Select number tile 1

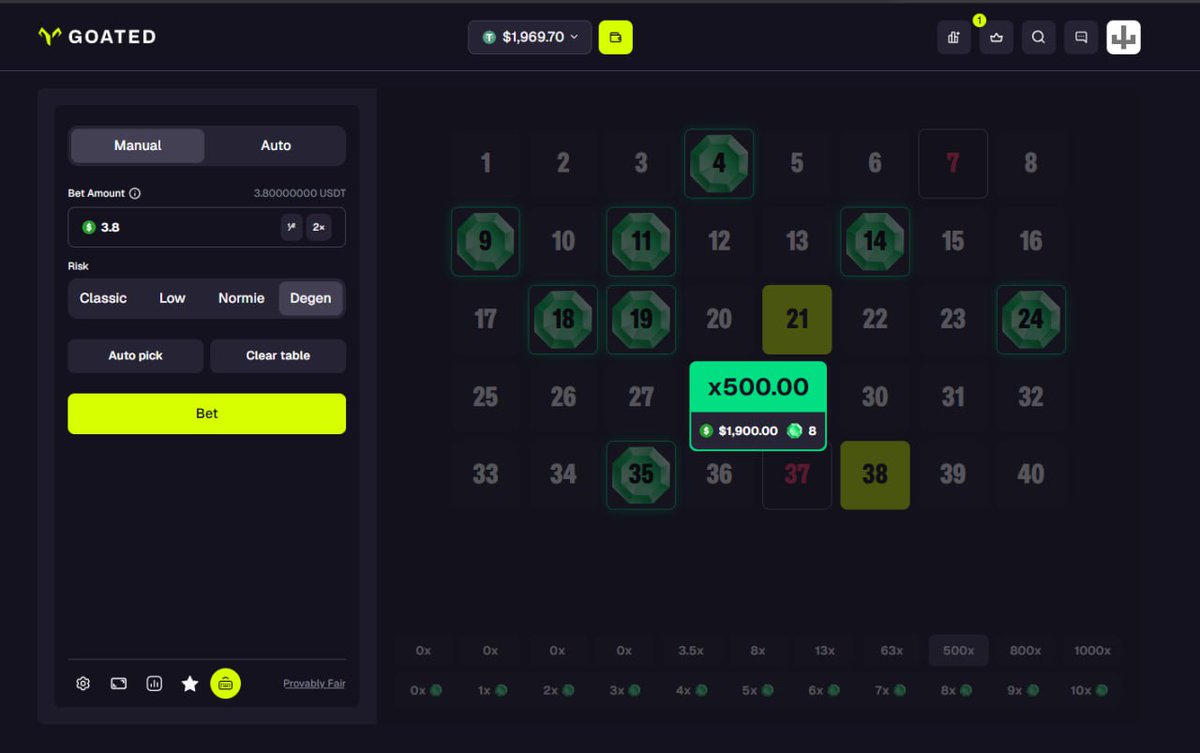point(485,163)
